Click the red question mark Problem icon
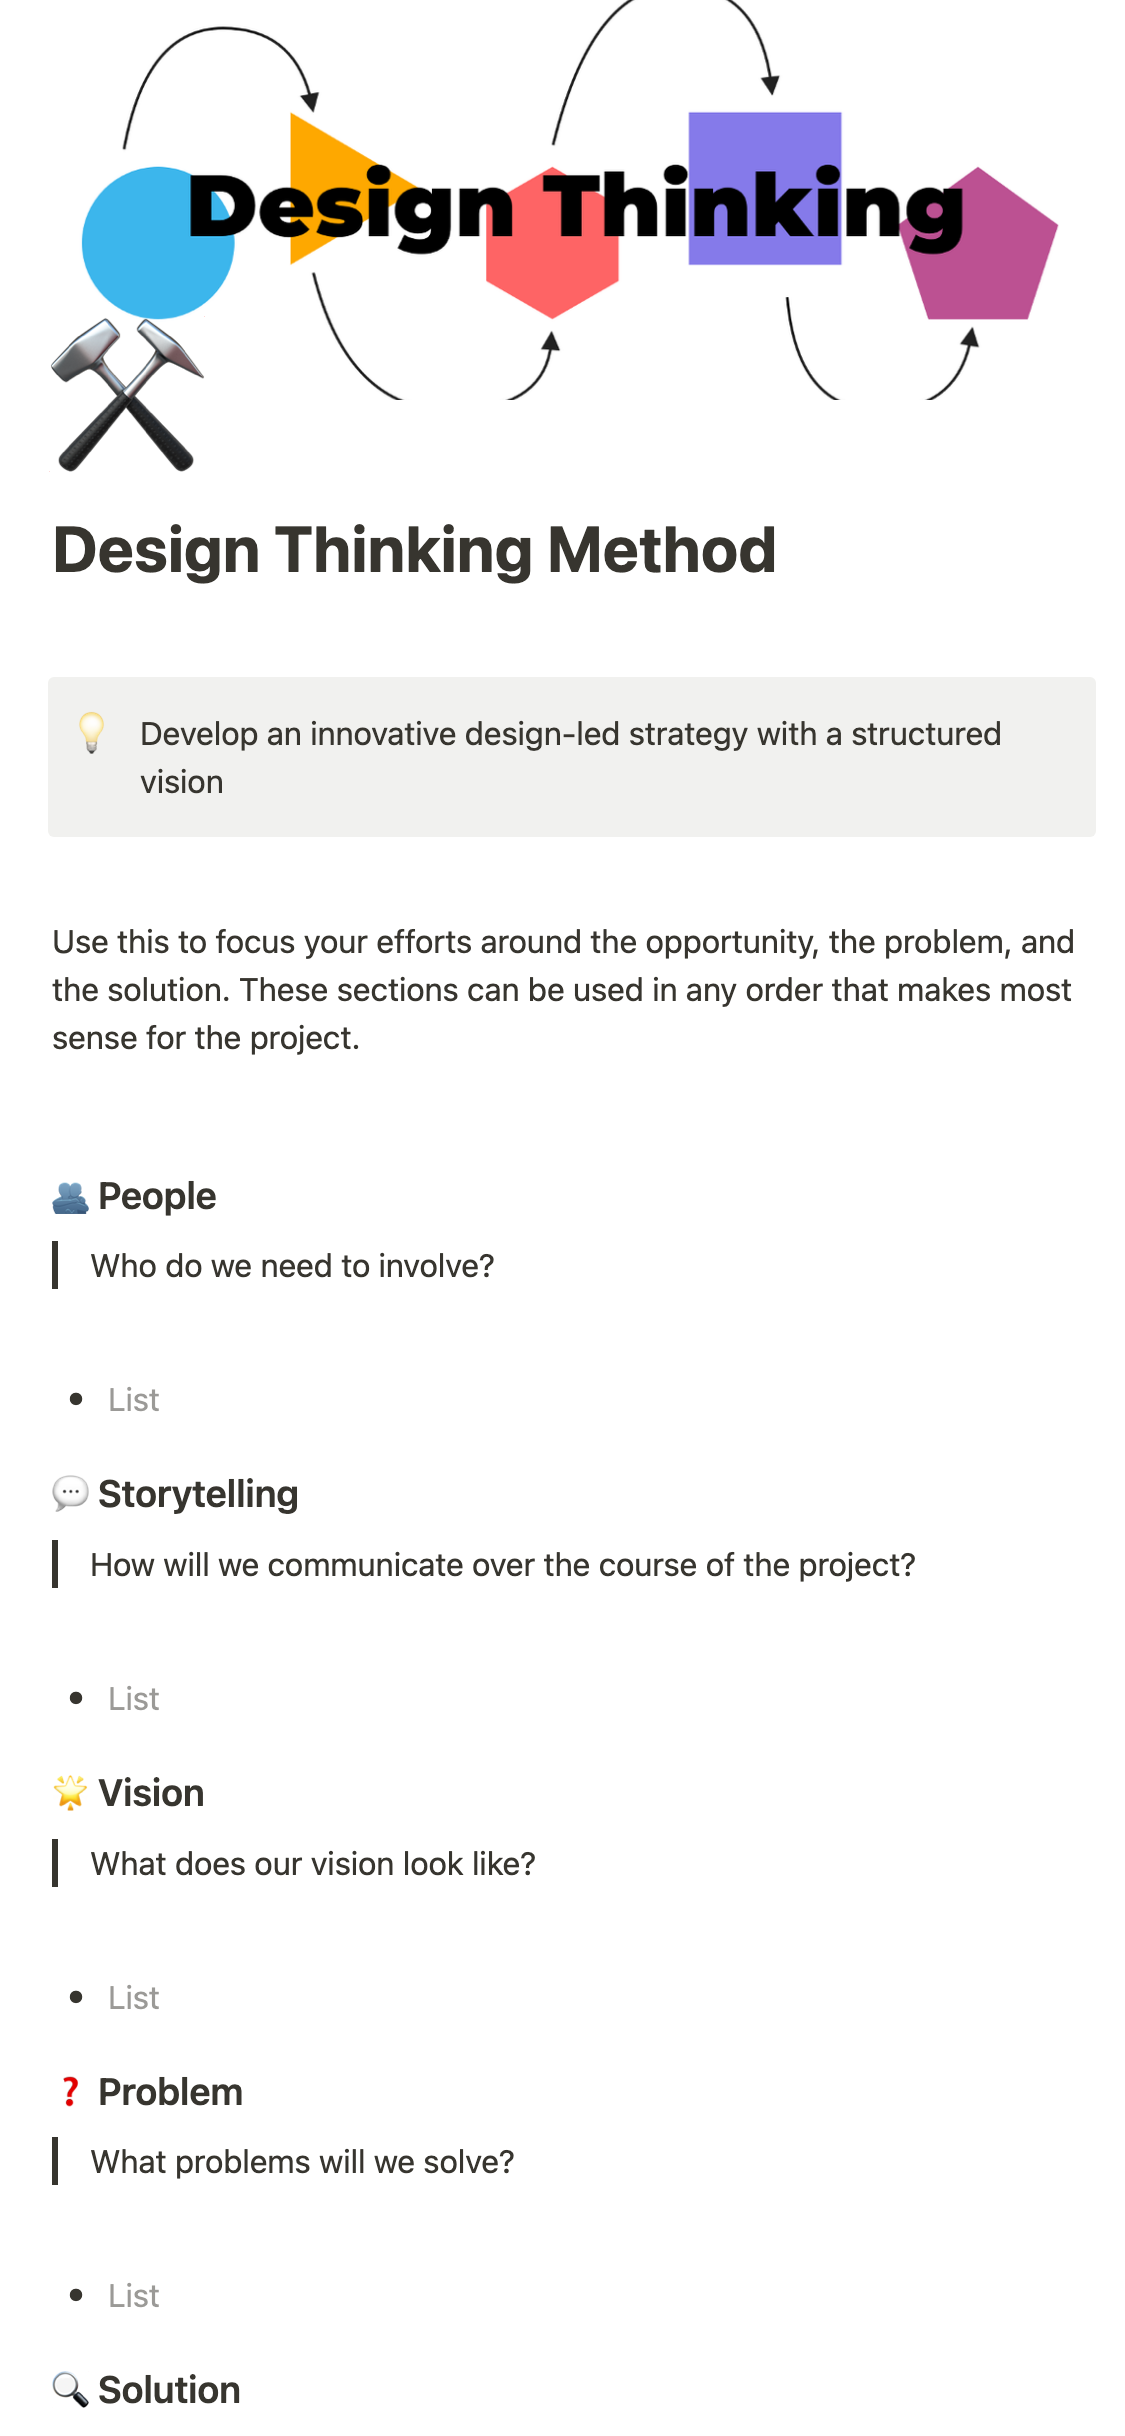The height and width of the screenshot is (2436, 1125). [x=70, y=2092]
